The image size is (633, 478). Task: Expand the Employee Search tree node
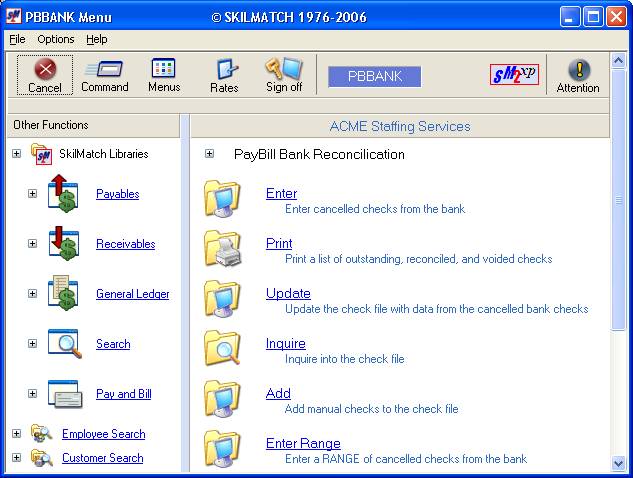click(x=17, y=434)
